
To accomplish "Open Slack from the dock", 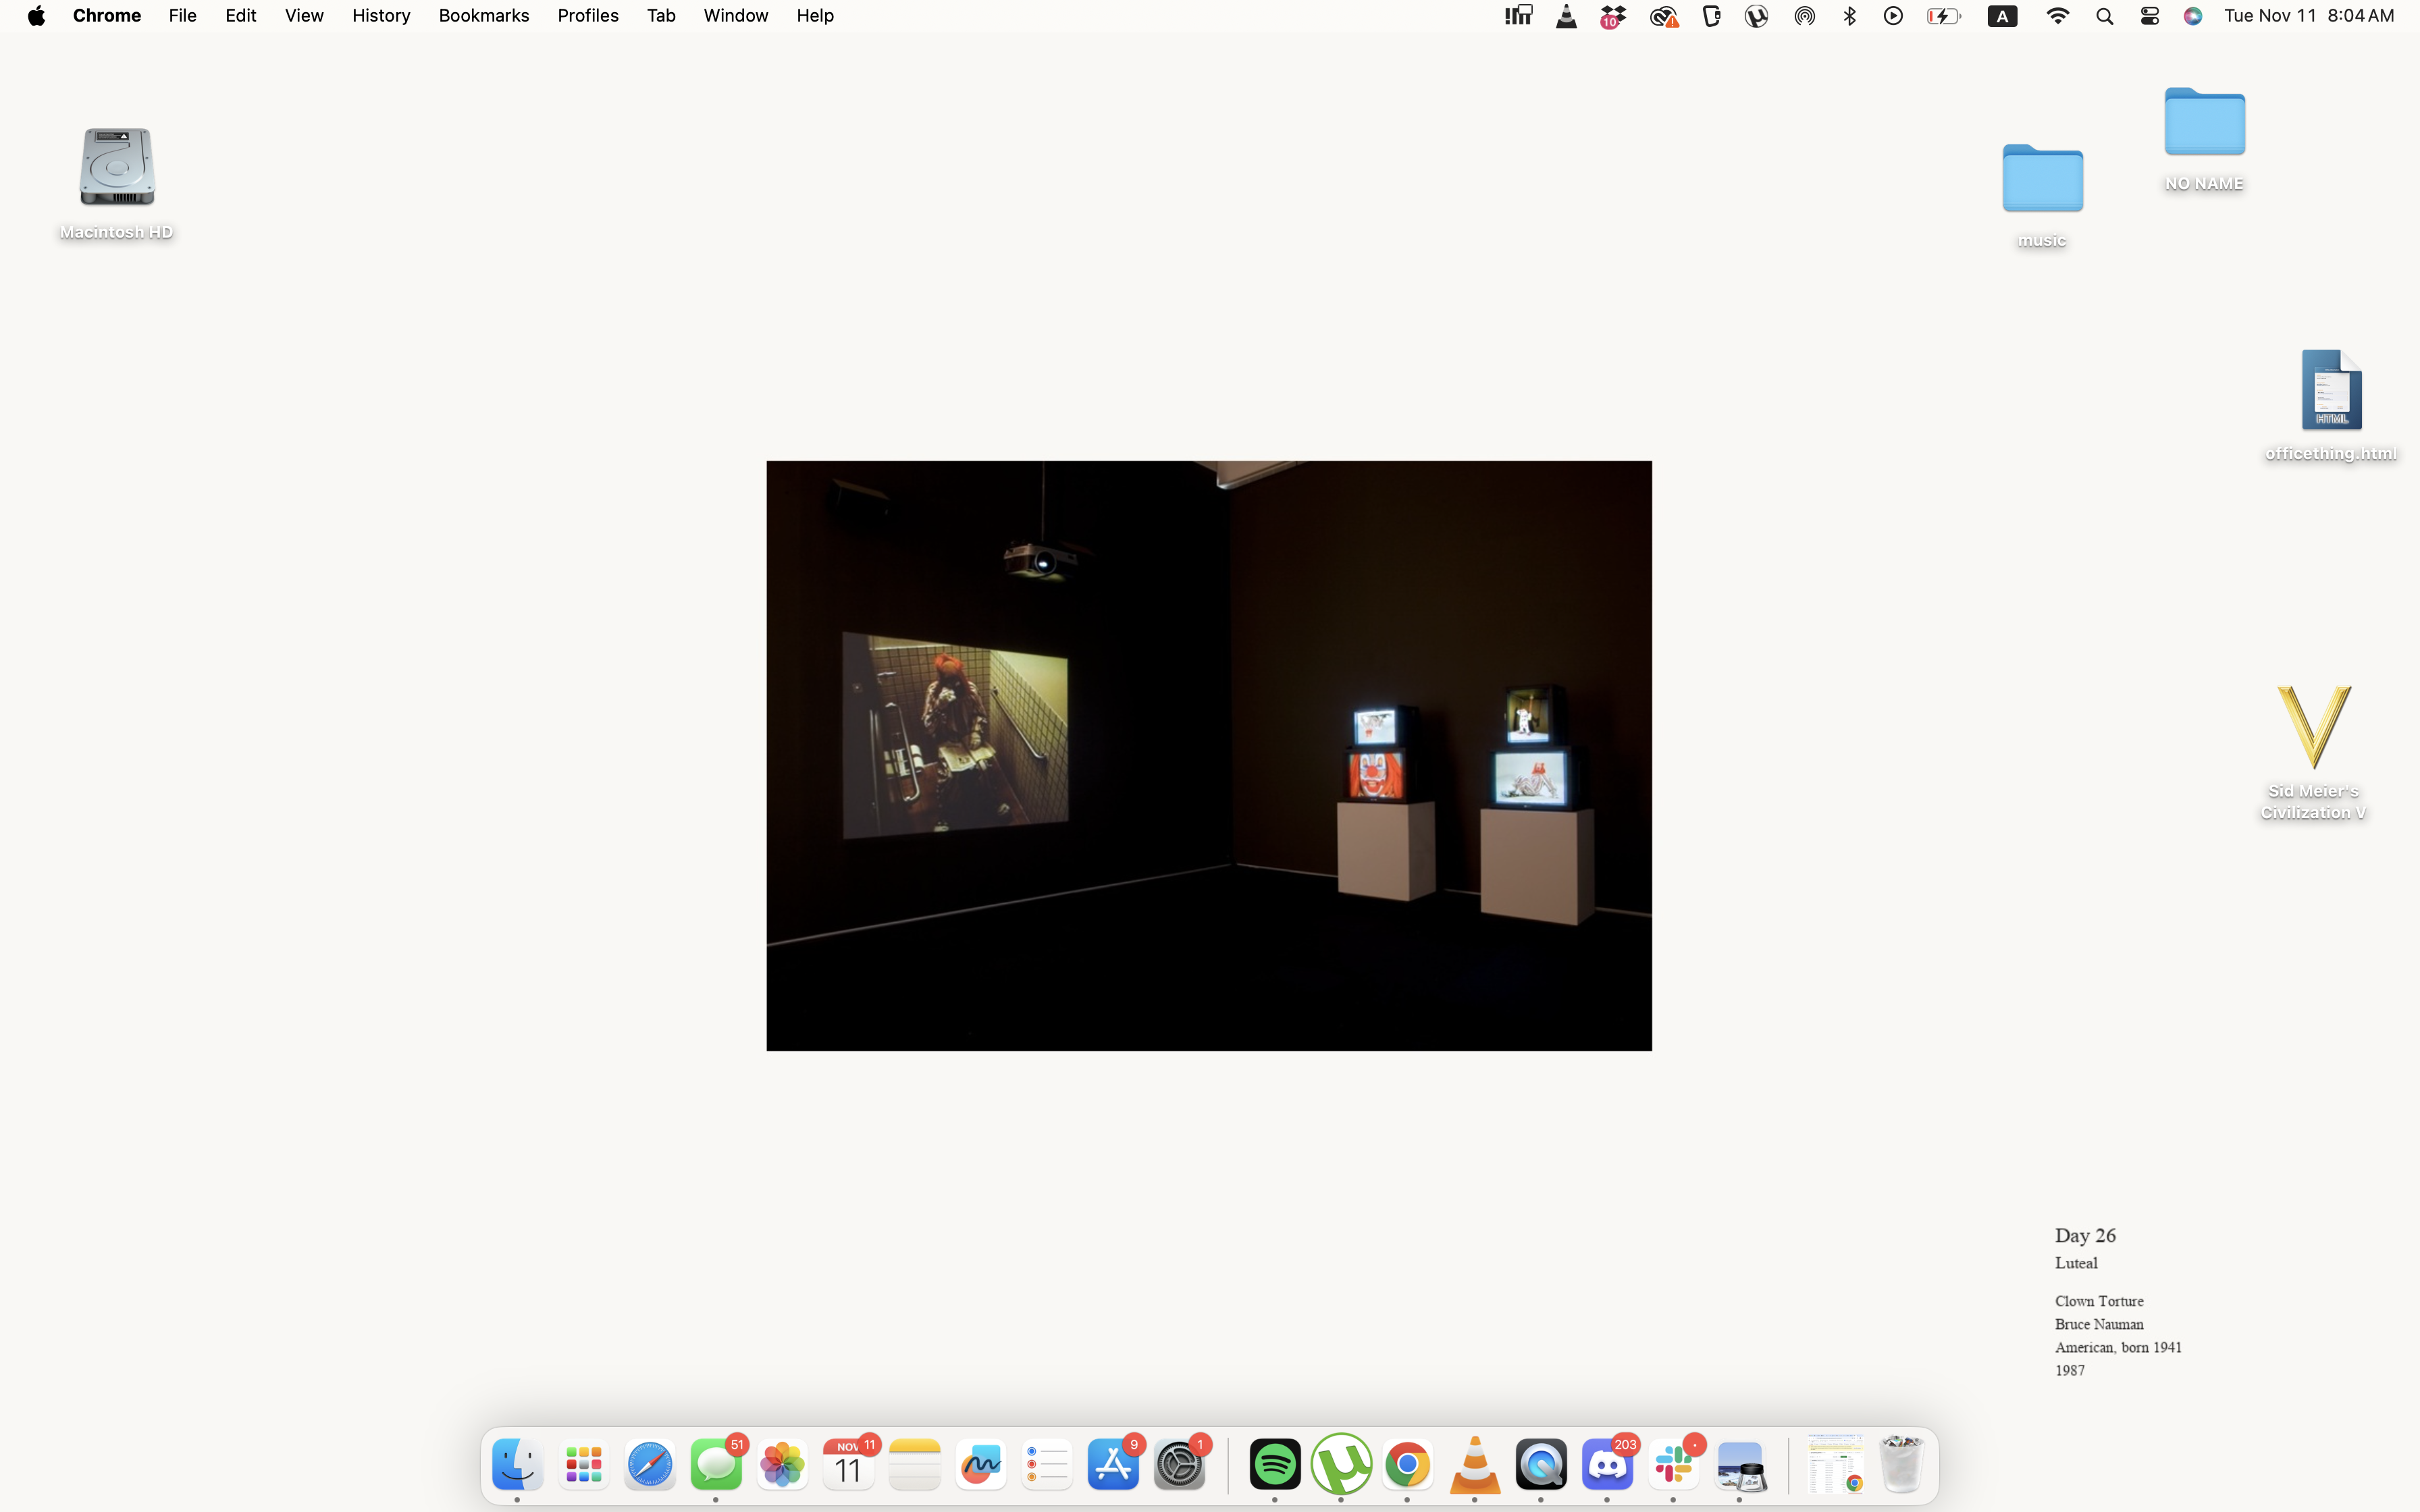I will coord(1673,1465).
